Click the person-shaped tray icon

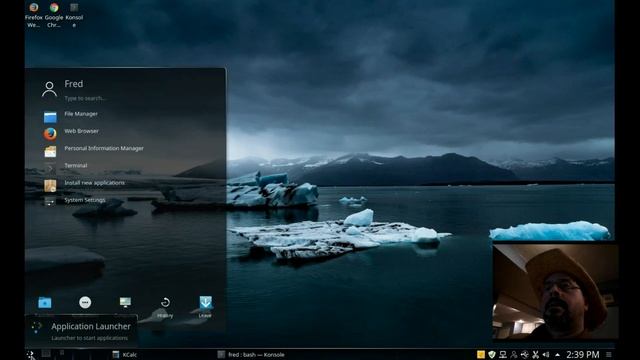[514, 355]
